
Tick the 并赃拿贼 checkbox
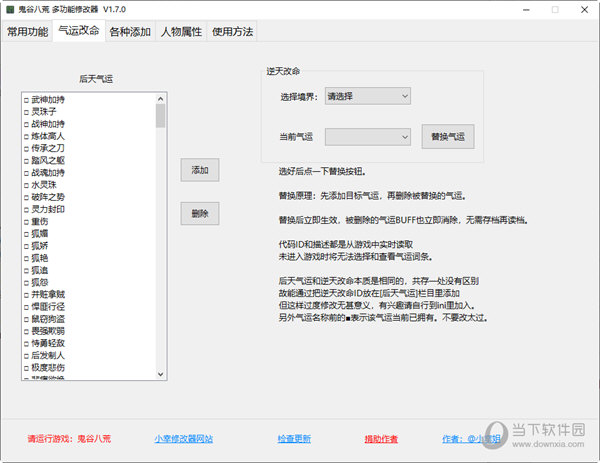click(x=26, y=295)
